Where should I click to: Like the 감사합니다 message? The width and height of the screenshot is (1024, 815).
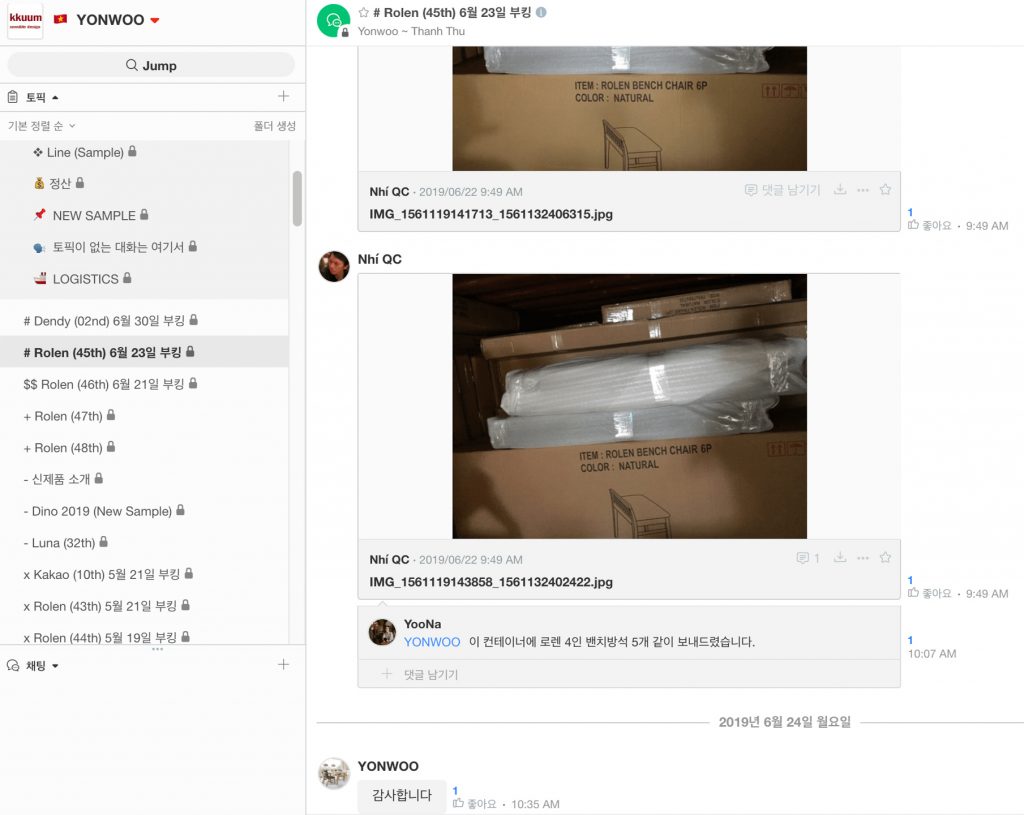click(x=475, y=803)
